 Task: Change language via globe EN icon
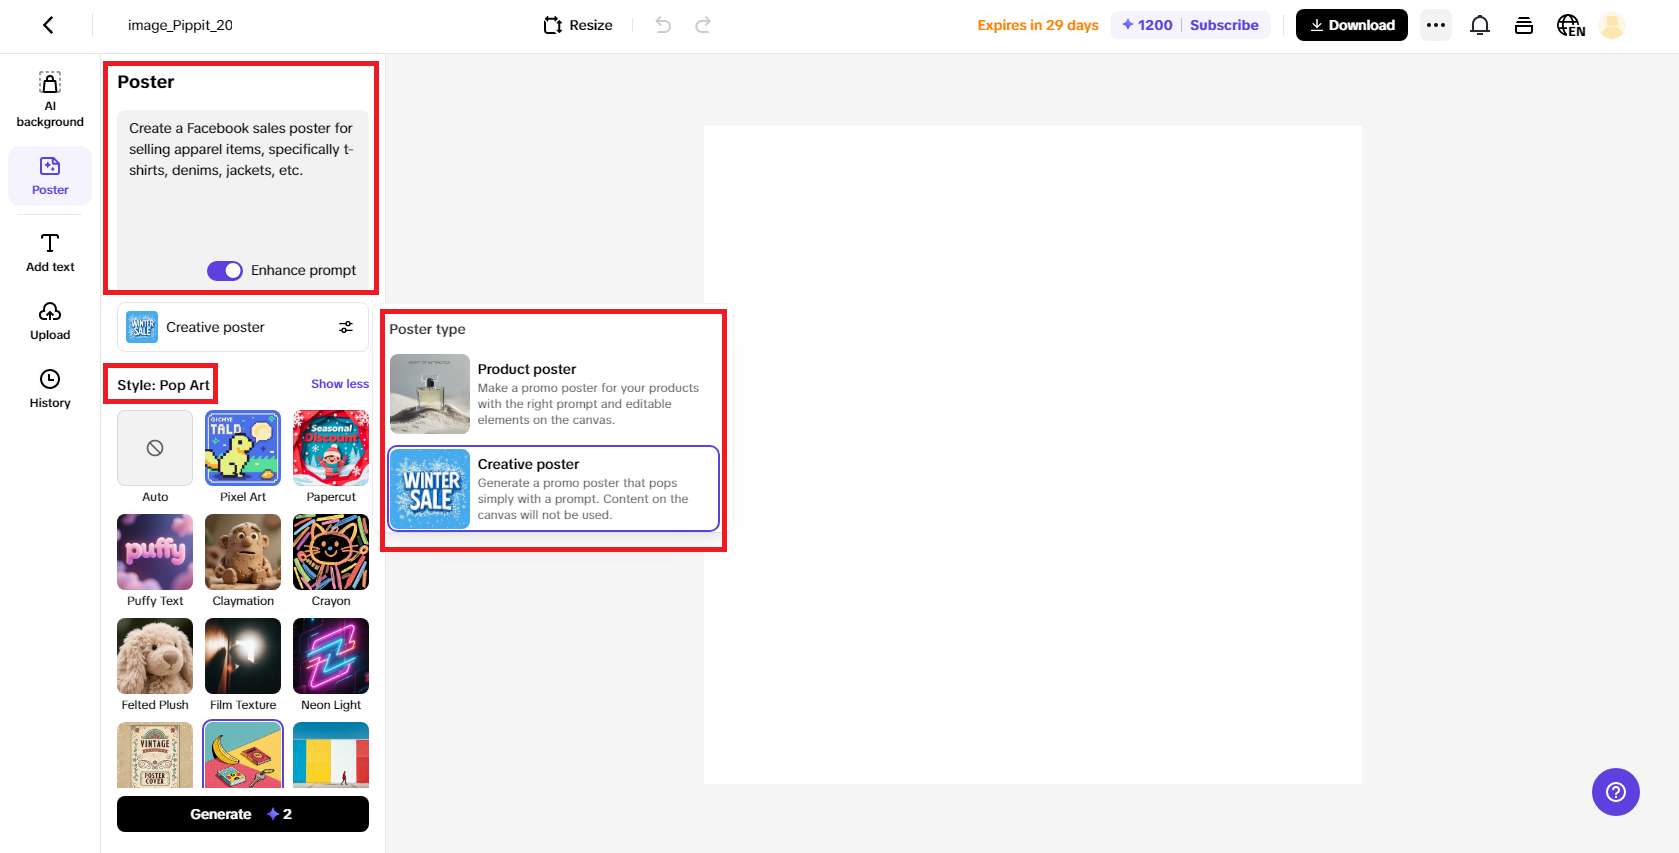coord(1571,25)
